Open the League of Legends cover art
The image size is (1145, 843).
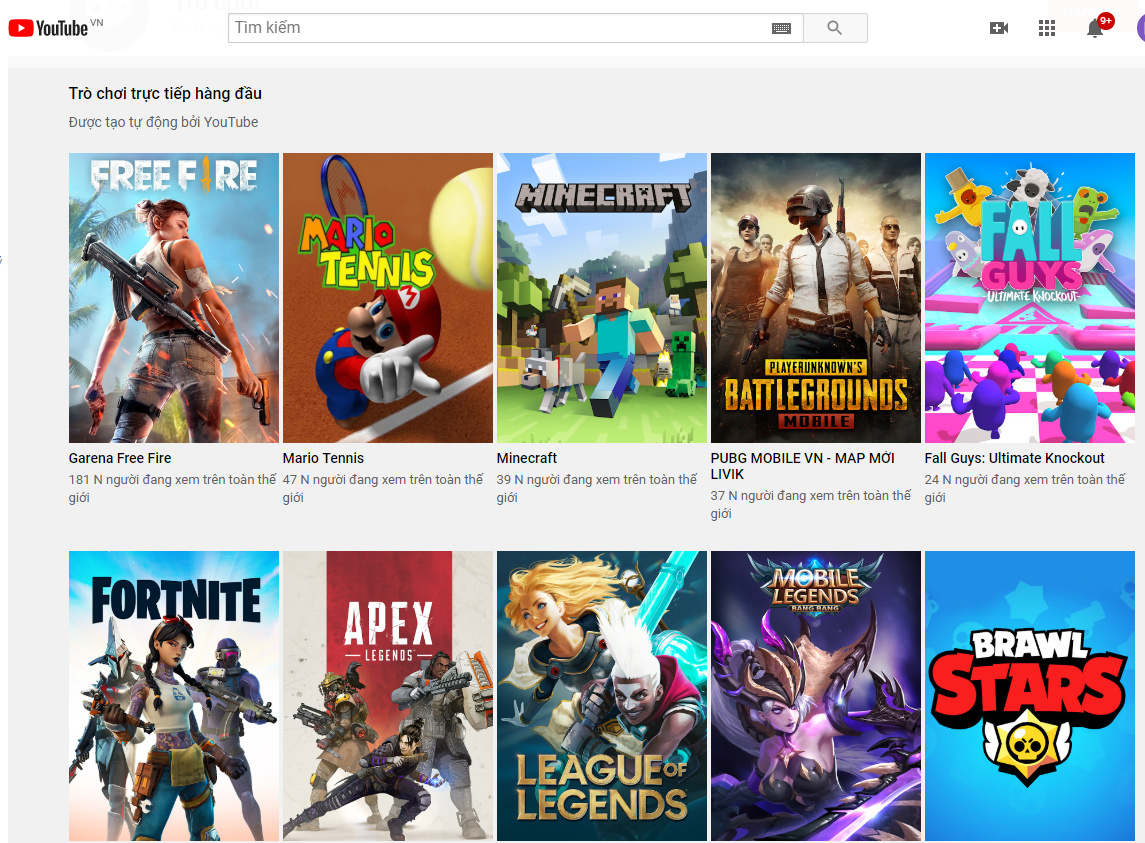point(602,695)
